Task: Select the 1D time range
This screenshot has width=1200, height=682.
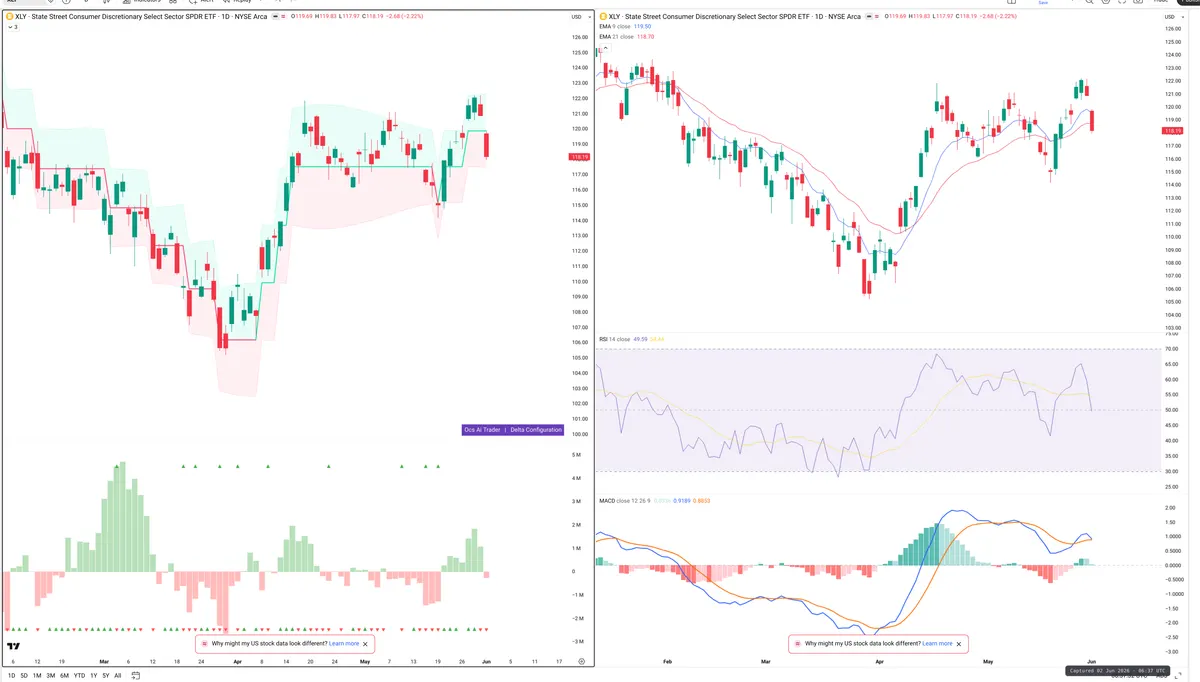Action: [x=12, y=676]
